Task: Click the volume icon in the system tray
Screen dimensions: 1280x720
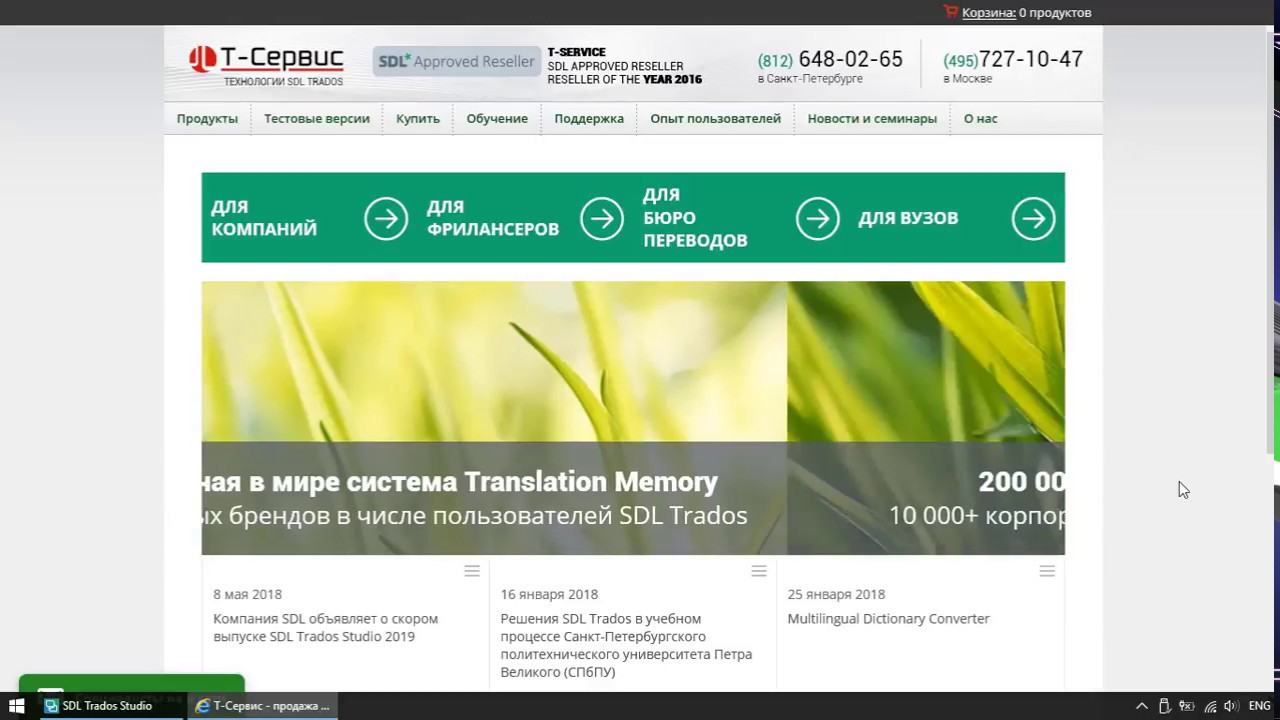Action: tap(1230, 706)
